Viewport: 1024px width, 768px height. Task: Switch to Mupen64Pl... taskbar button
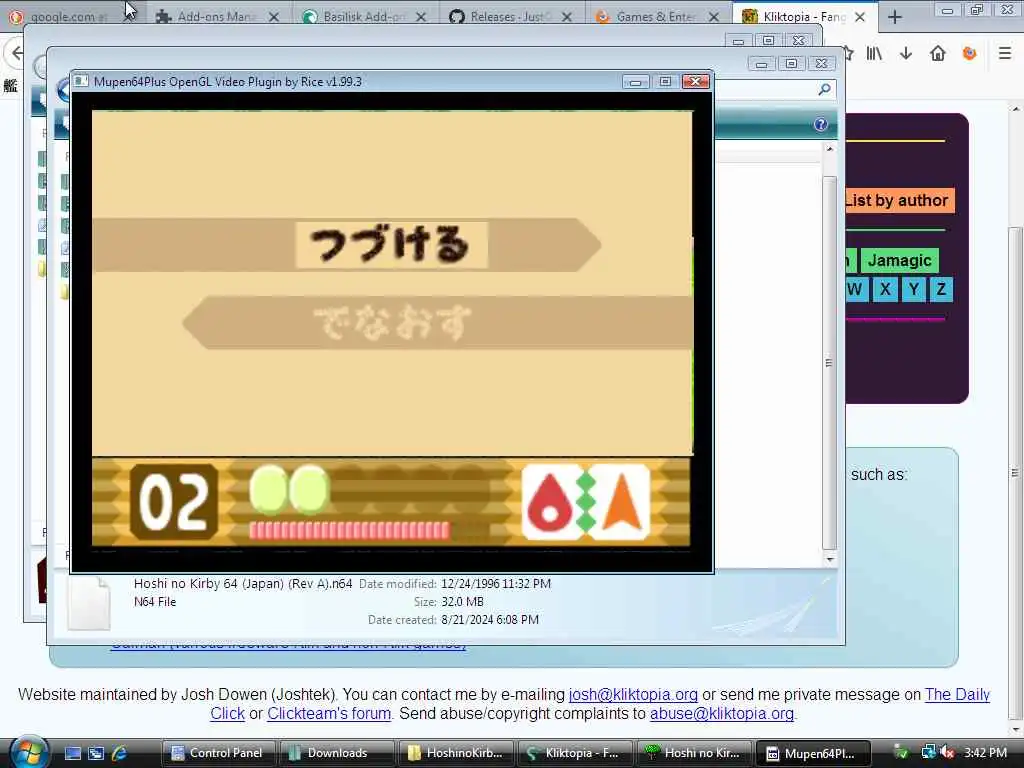(x=812, y=753)
